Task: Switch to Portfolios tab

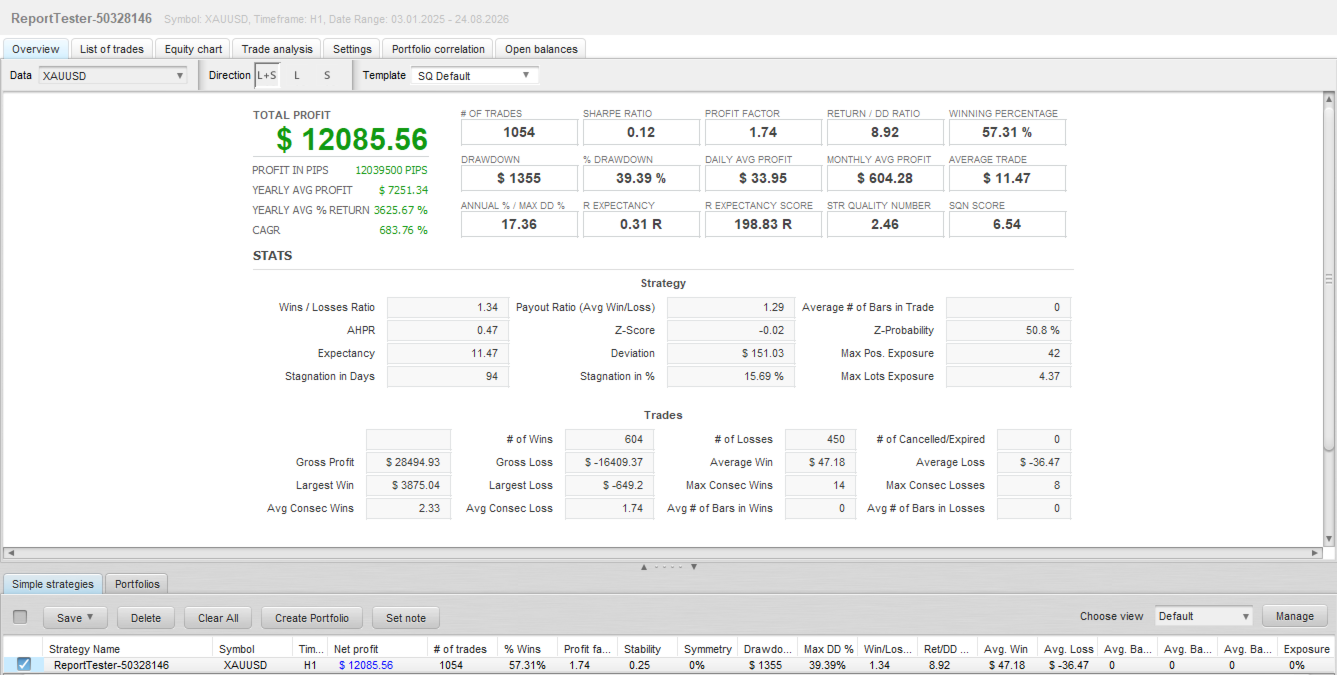Action: [136, 584]
